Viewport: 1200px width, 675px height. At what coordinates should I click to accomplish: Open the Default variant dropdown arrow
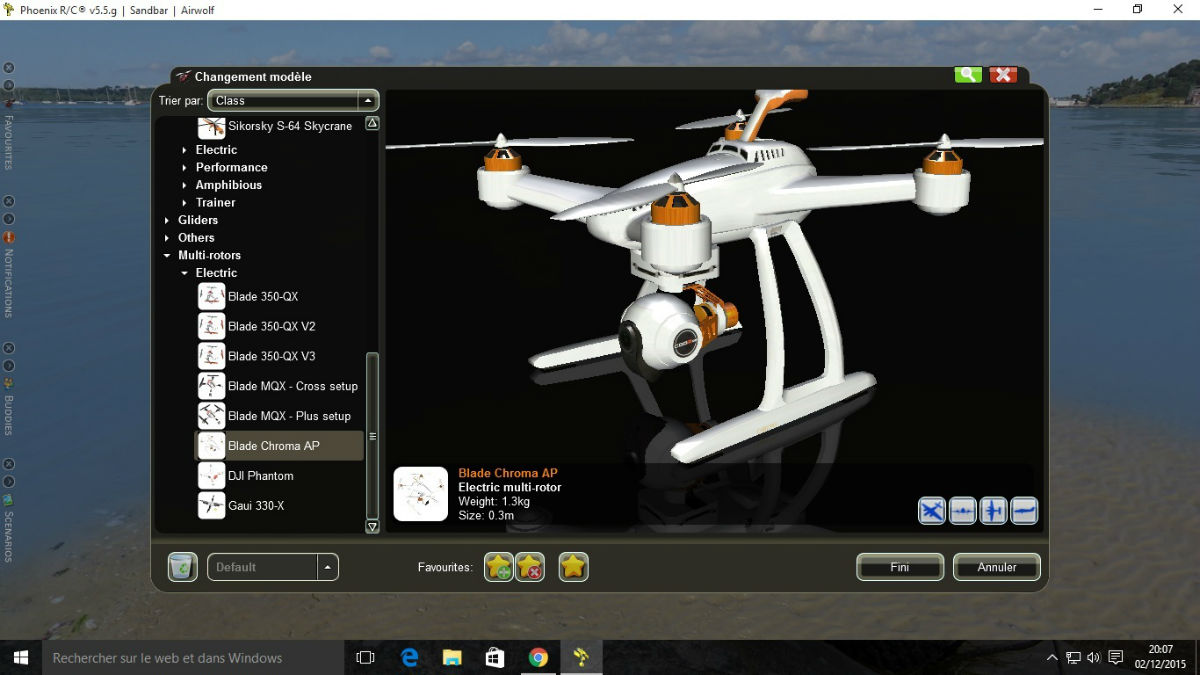click(x=328, y=567)
